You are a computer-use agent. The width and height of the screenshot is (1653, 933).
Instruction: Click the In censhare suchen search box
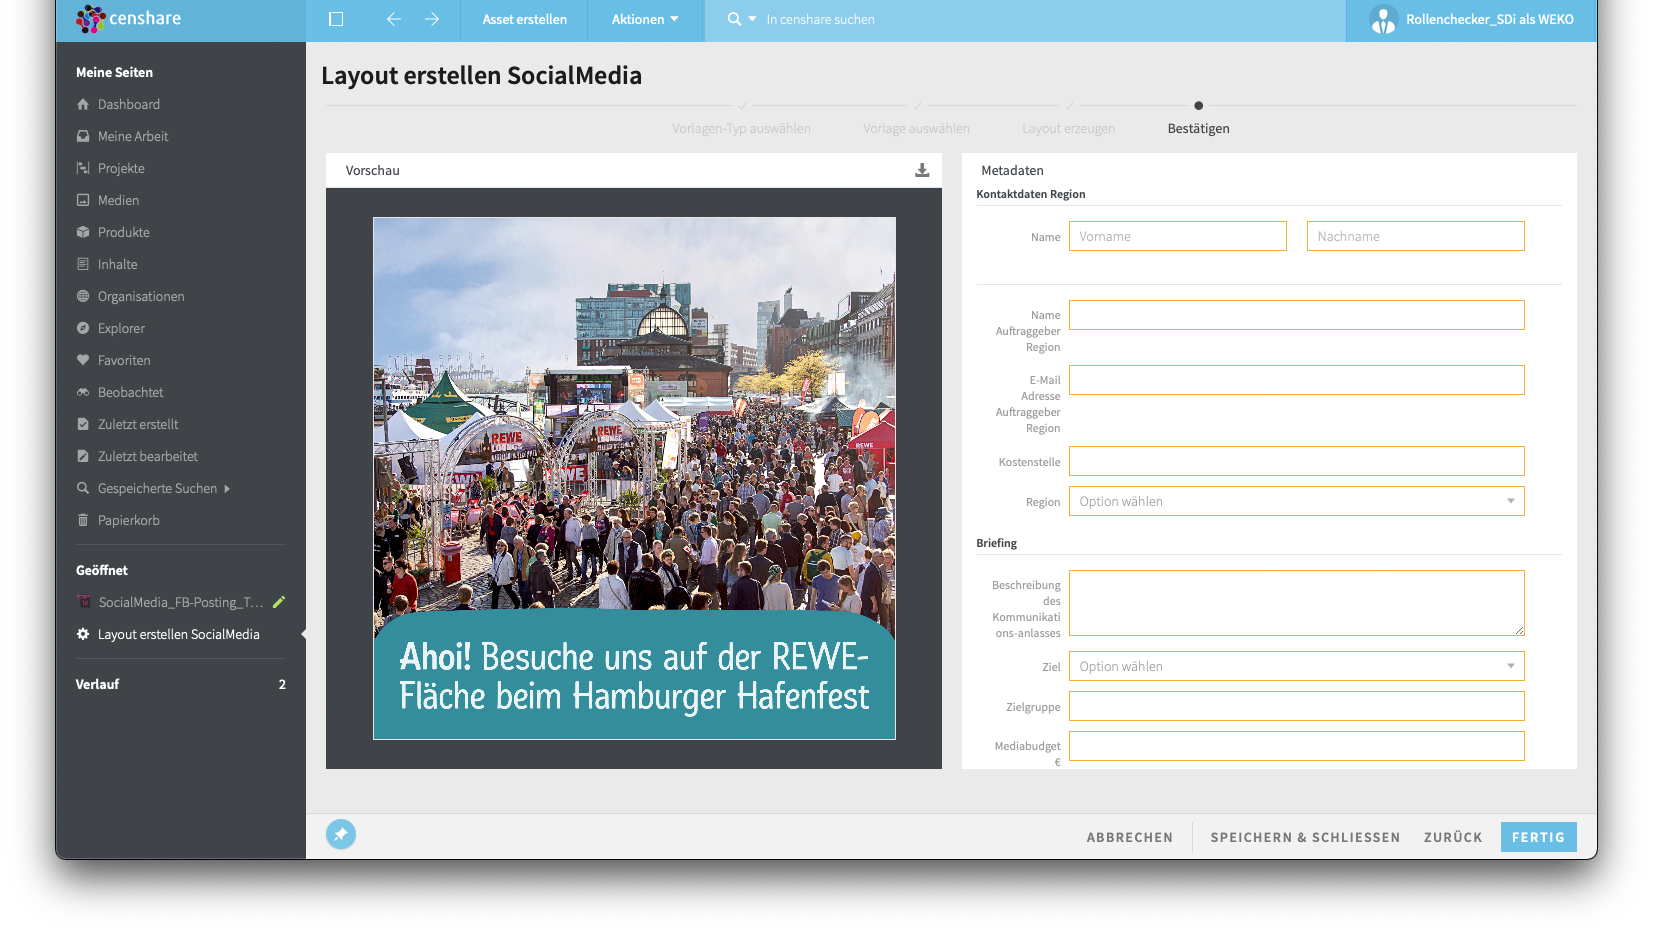(1025, 19)
